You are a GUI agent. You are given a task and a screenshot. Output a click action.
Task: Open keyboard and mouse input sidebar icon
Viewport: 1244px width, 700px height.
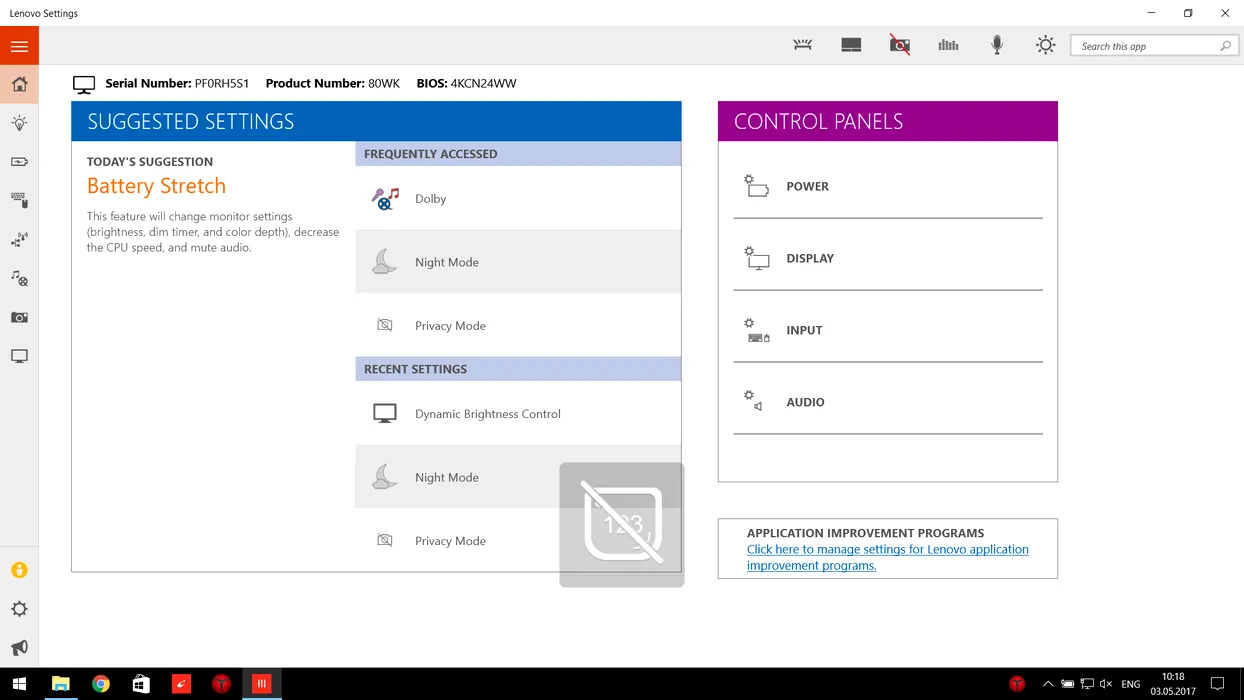point(19,201)
